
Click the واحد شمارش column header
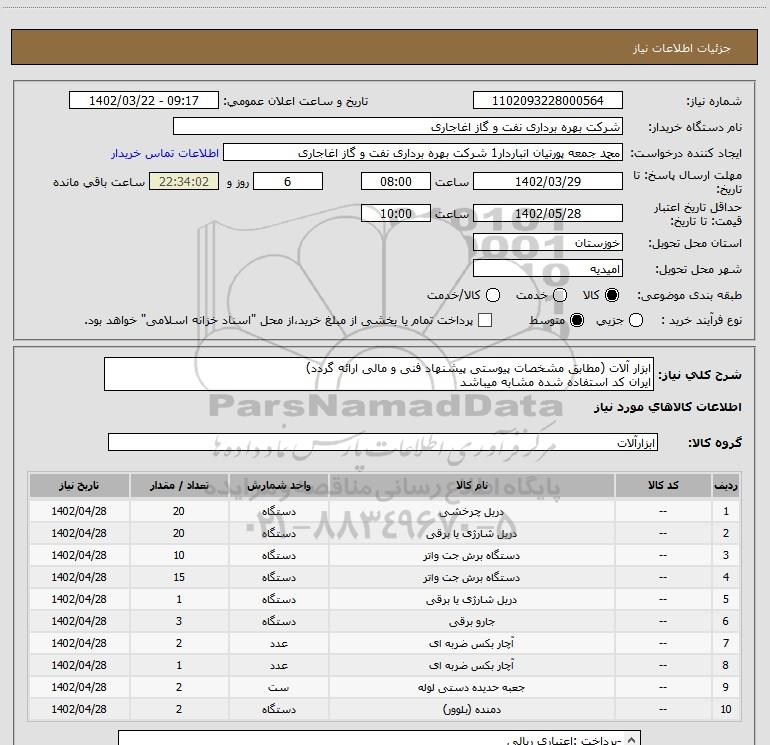tap(278, 486)
